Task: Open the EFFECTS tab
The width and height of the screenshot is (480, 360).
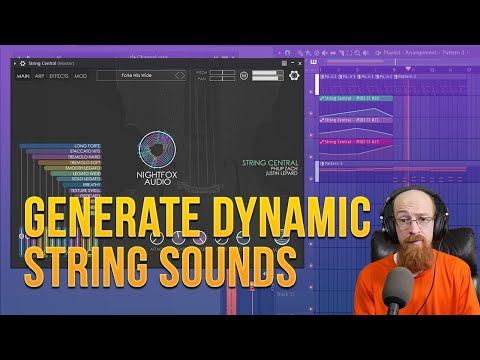Action: click(59, 76)
